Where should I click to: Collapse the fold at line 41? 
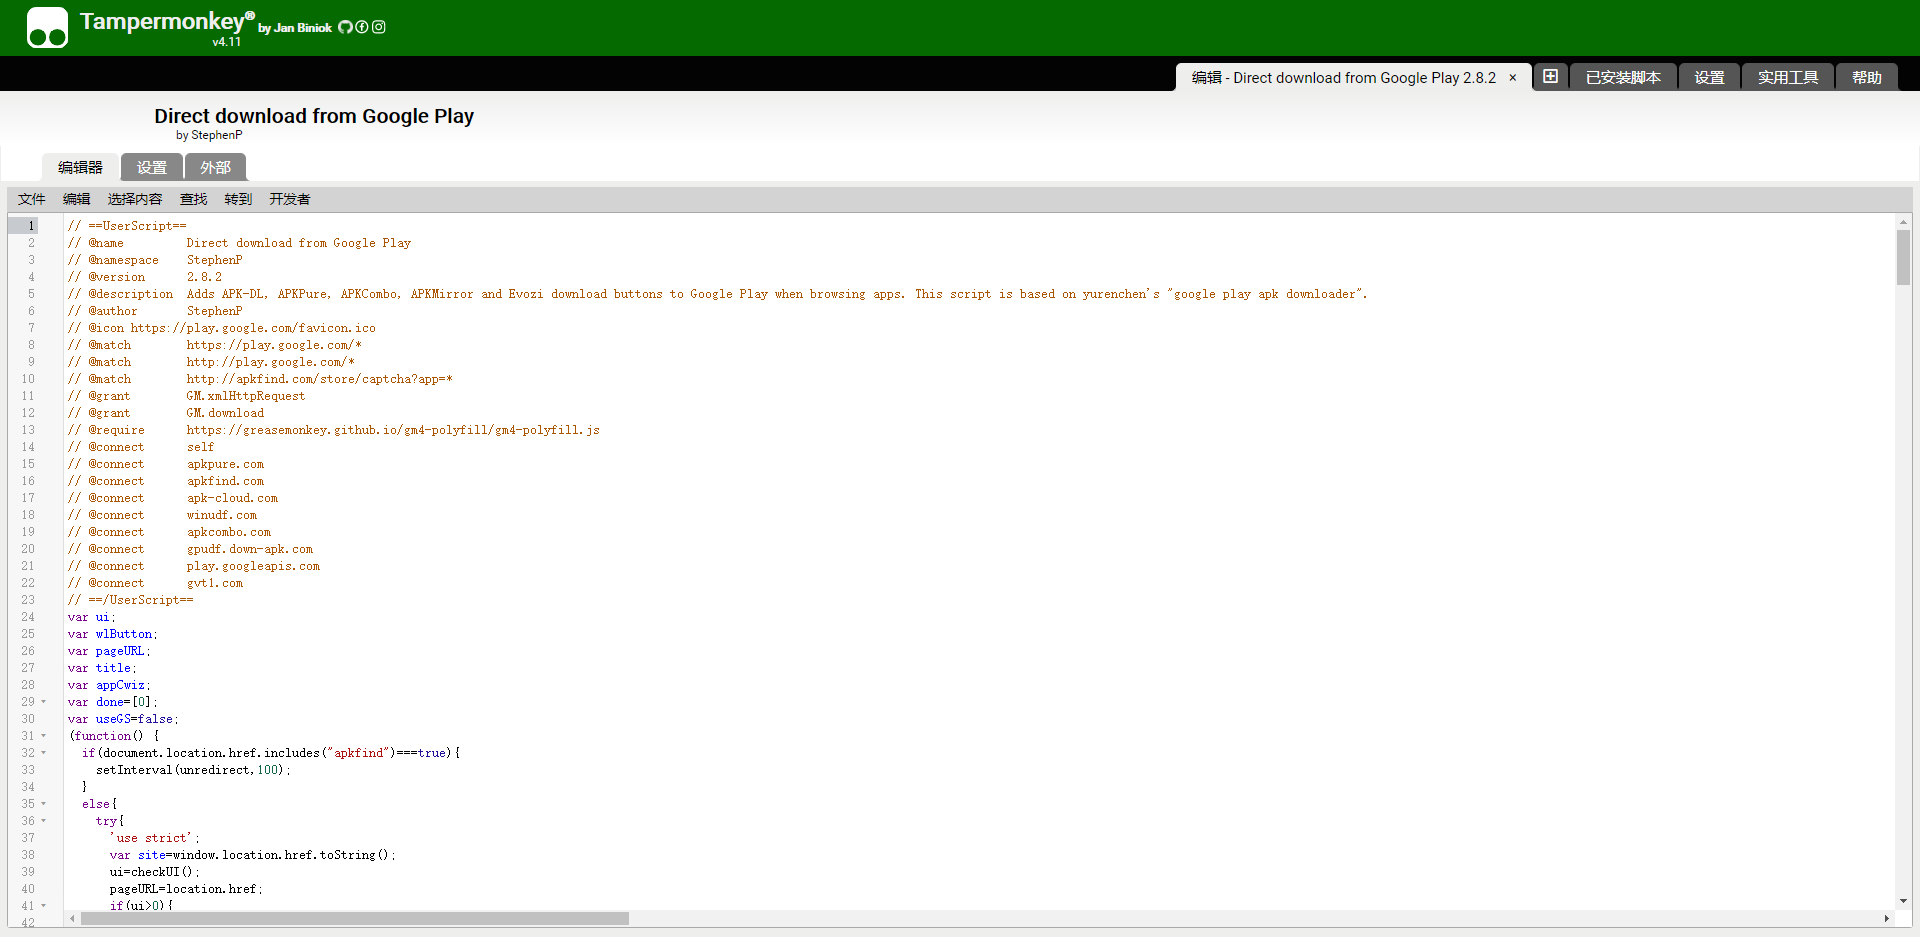[44, 906]
